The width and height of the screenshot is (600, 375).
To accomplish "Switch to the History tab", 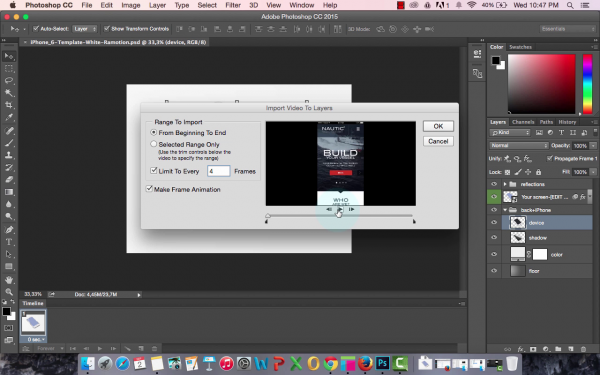I will (567, 122).
